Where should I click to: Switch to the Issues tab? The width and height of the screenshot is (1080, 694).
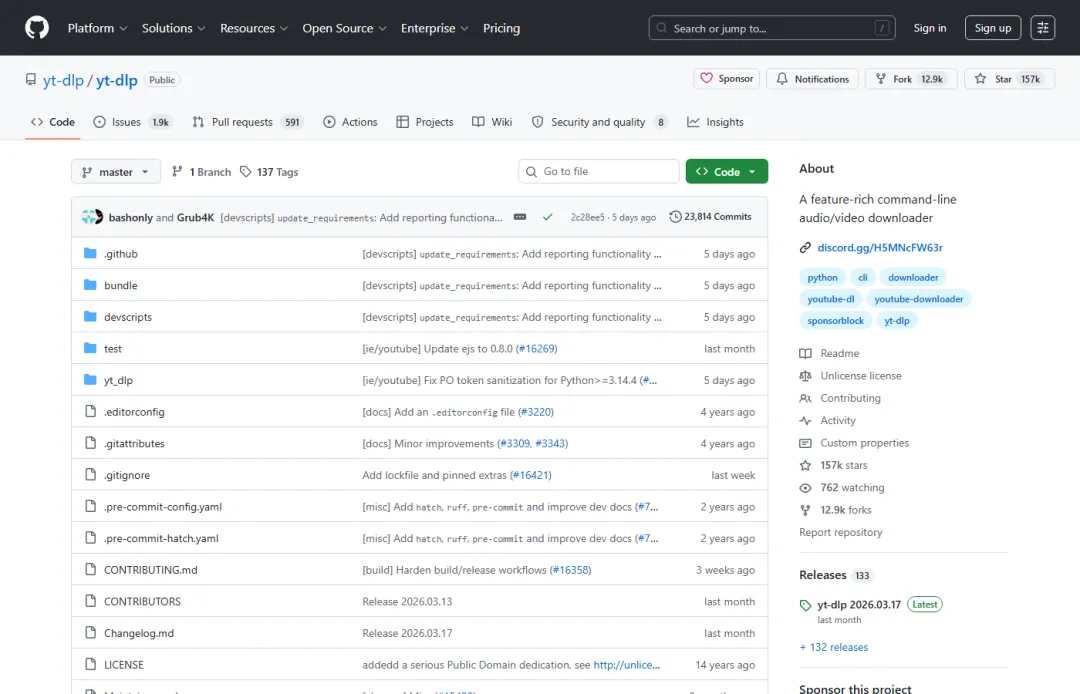coord(132,122)
